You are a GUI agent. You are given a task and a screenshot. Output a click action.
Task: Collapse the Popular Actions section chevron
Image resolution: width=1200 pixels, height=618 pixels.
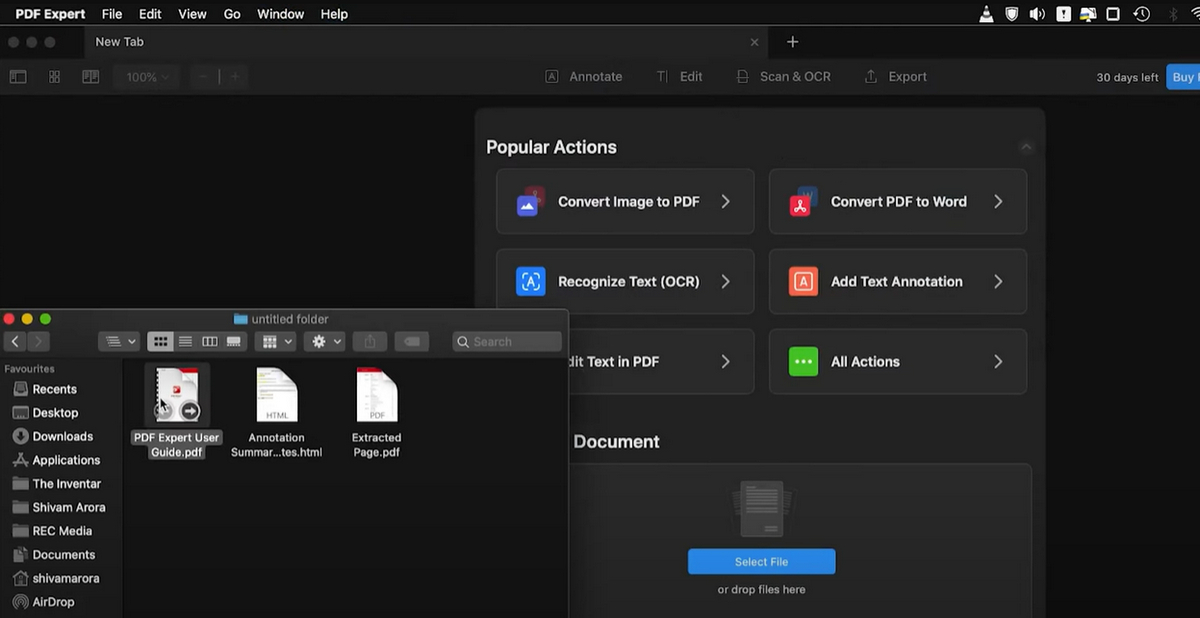[x=1026, y=146]
